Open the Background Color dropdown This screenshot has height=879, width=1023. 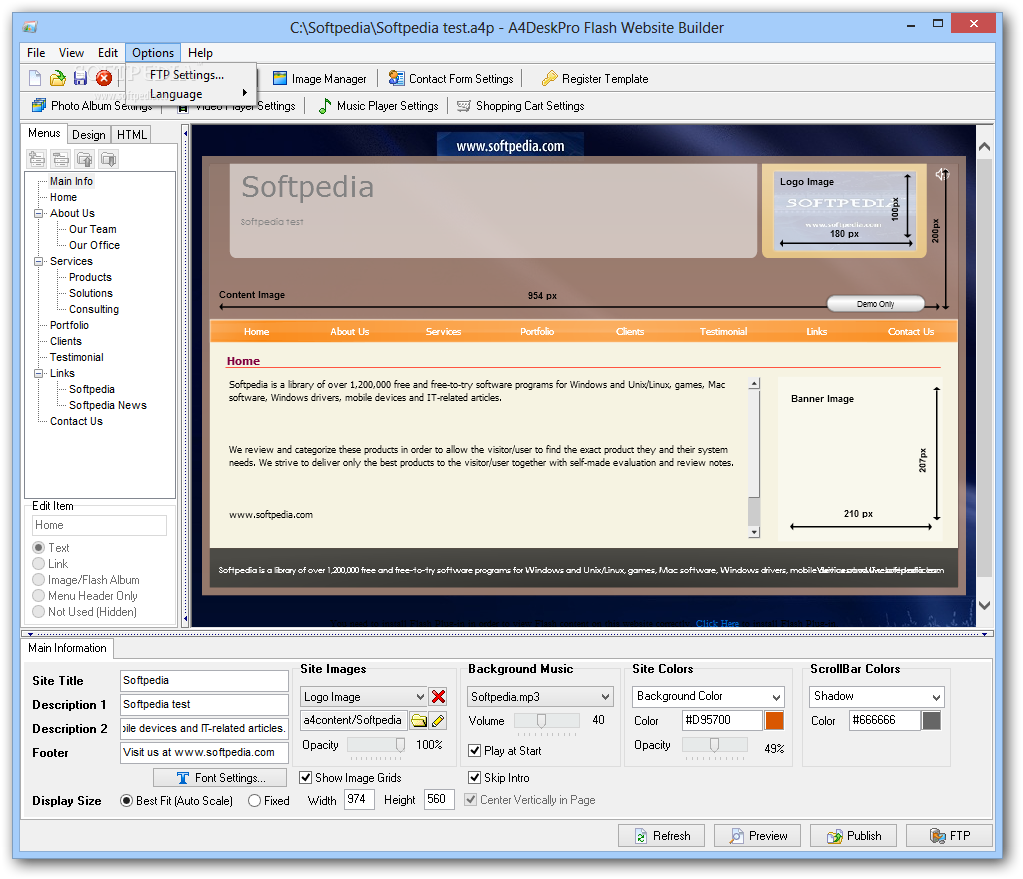tap(708, 696)
